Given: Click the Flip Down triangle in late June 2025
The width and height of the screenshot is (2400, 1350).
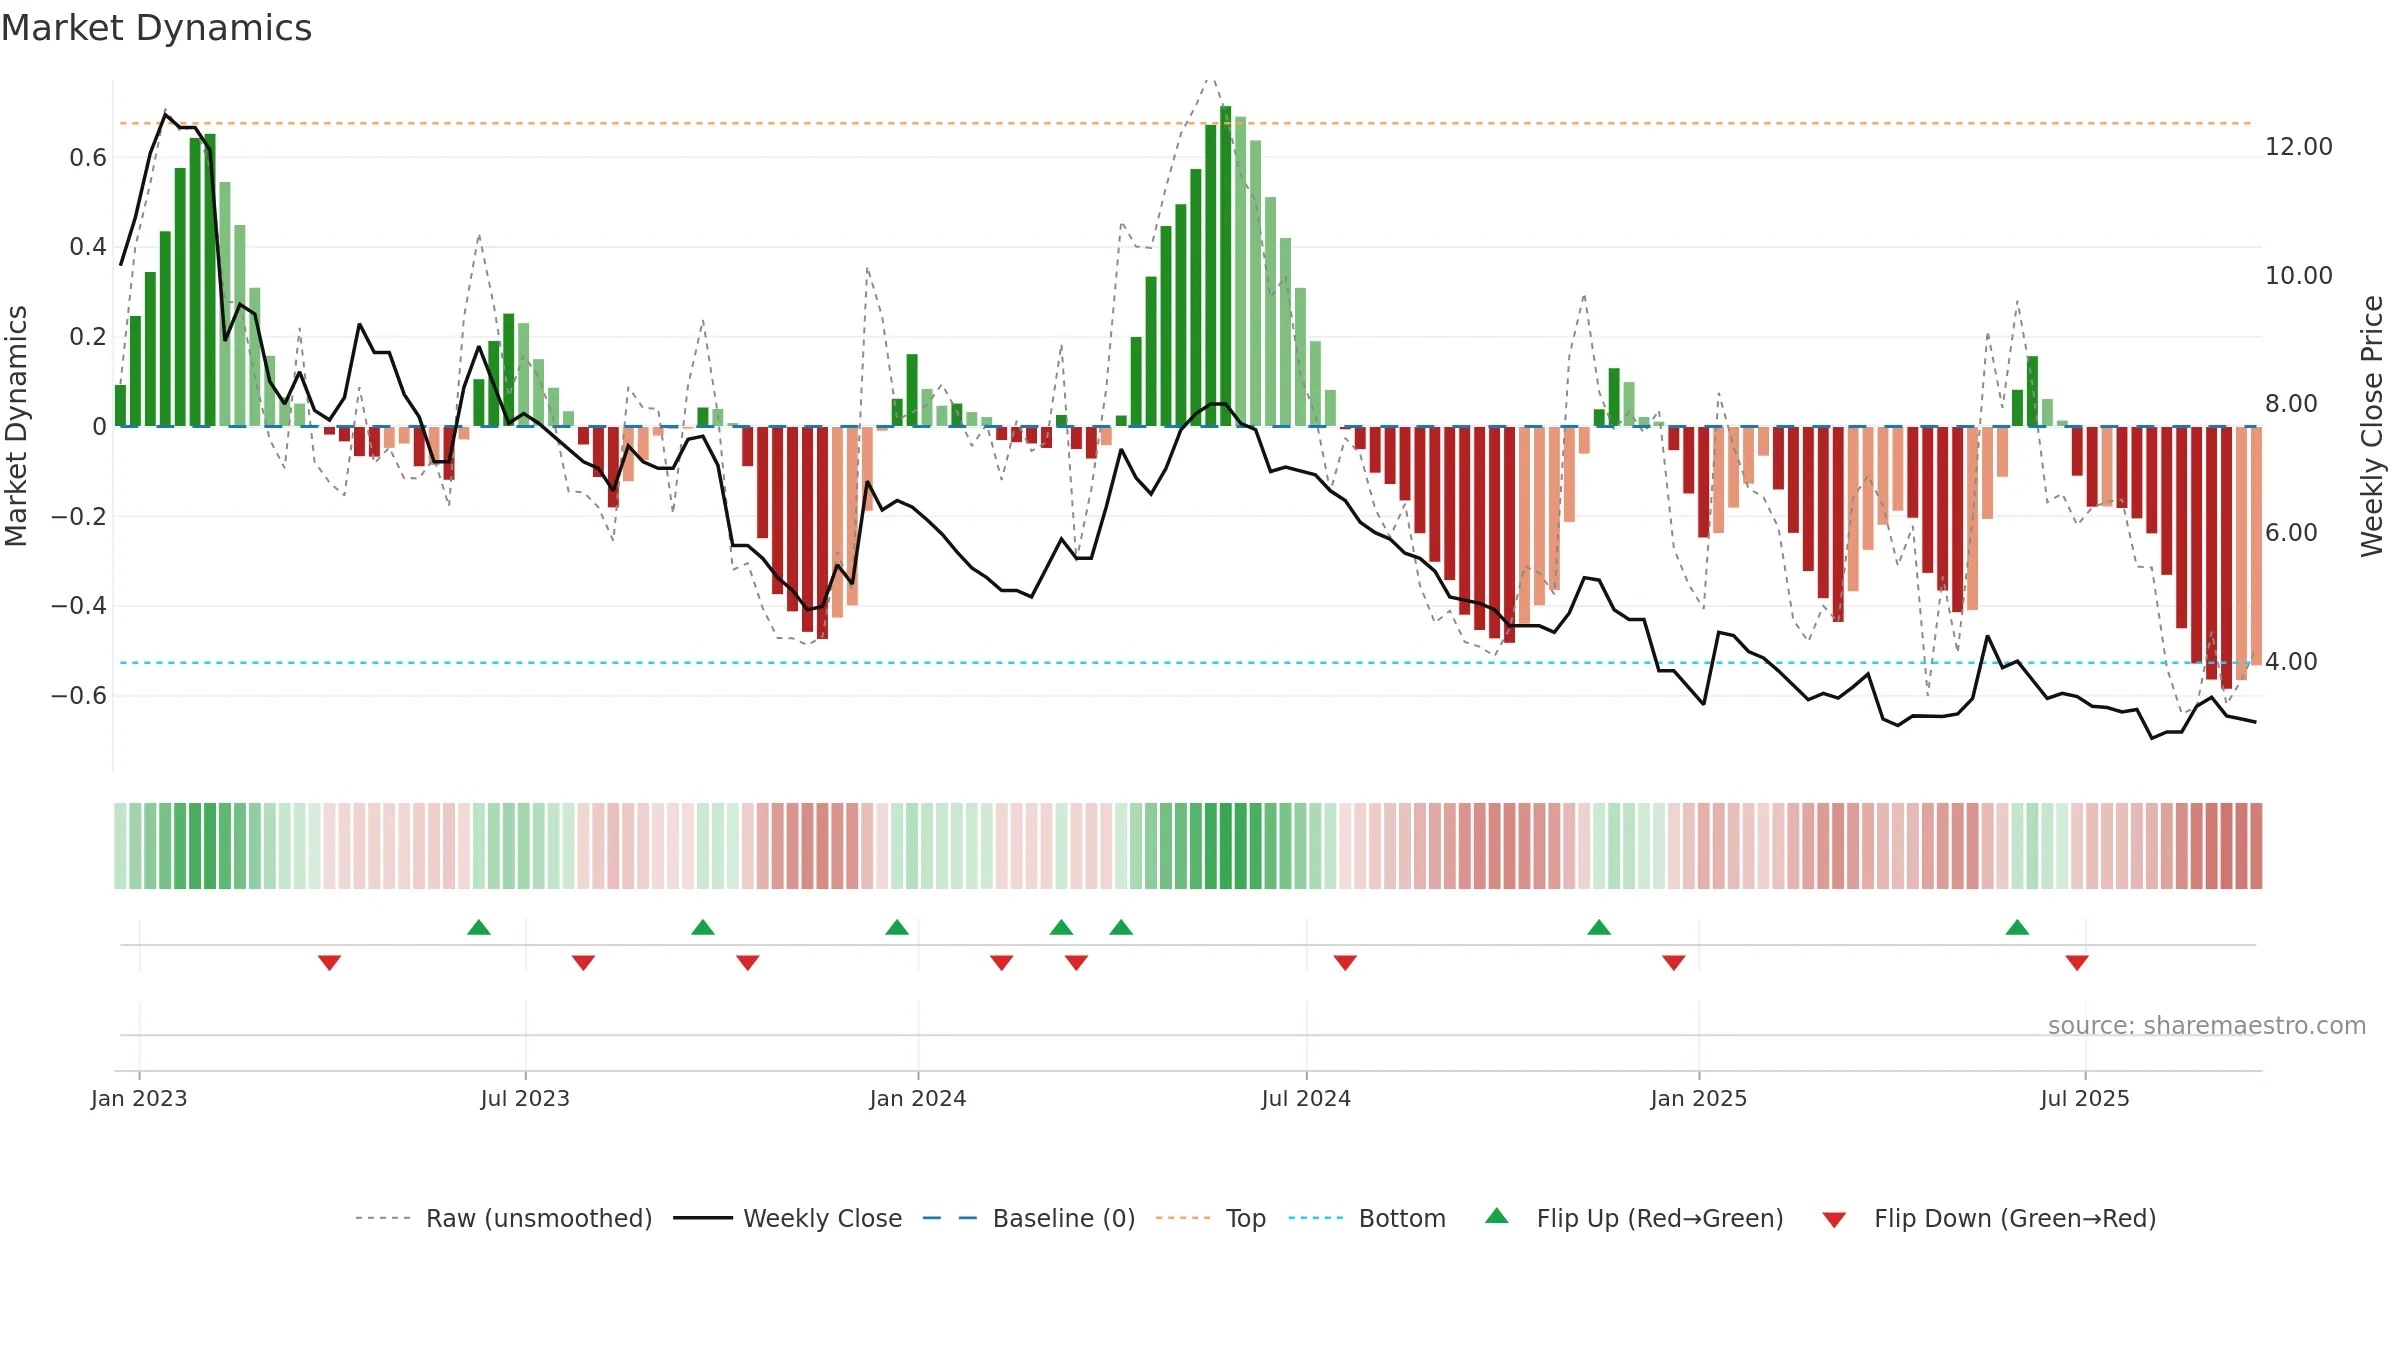Looking at the screenshot, I should click(x=2077, y=963).
